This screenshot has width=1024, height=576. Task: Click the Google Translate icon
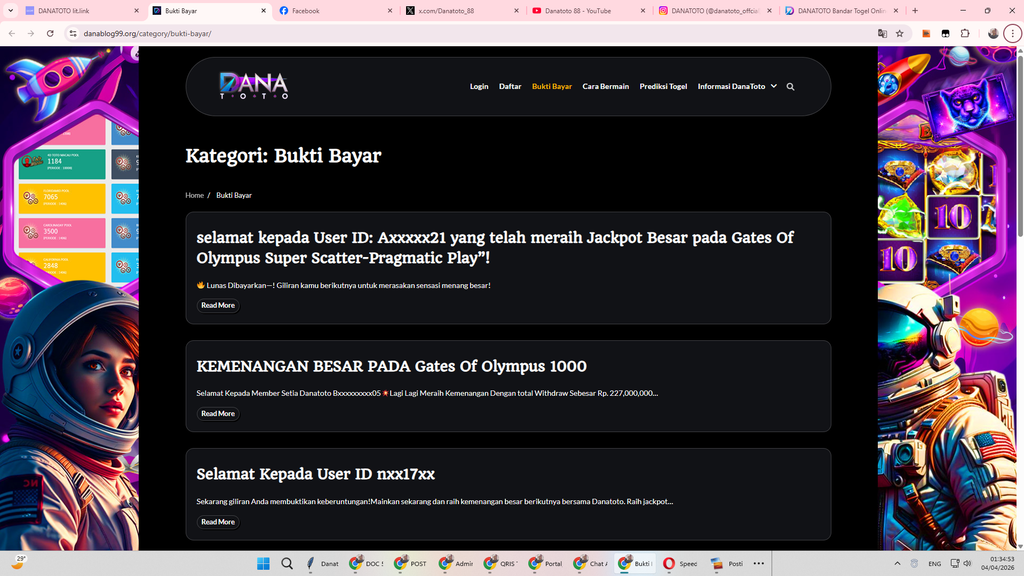tap(882, 33)
